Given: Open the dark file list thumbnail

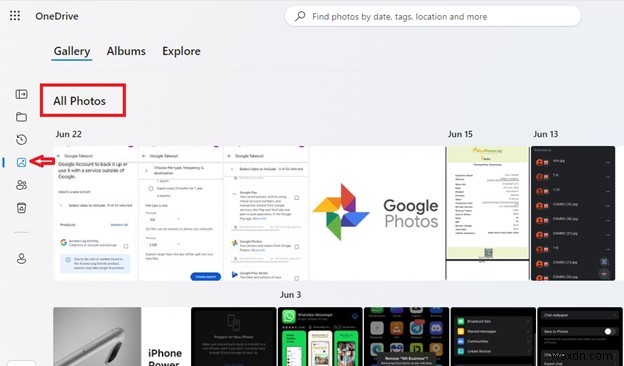Looking at the screenshot, I should point(573,213).
